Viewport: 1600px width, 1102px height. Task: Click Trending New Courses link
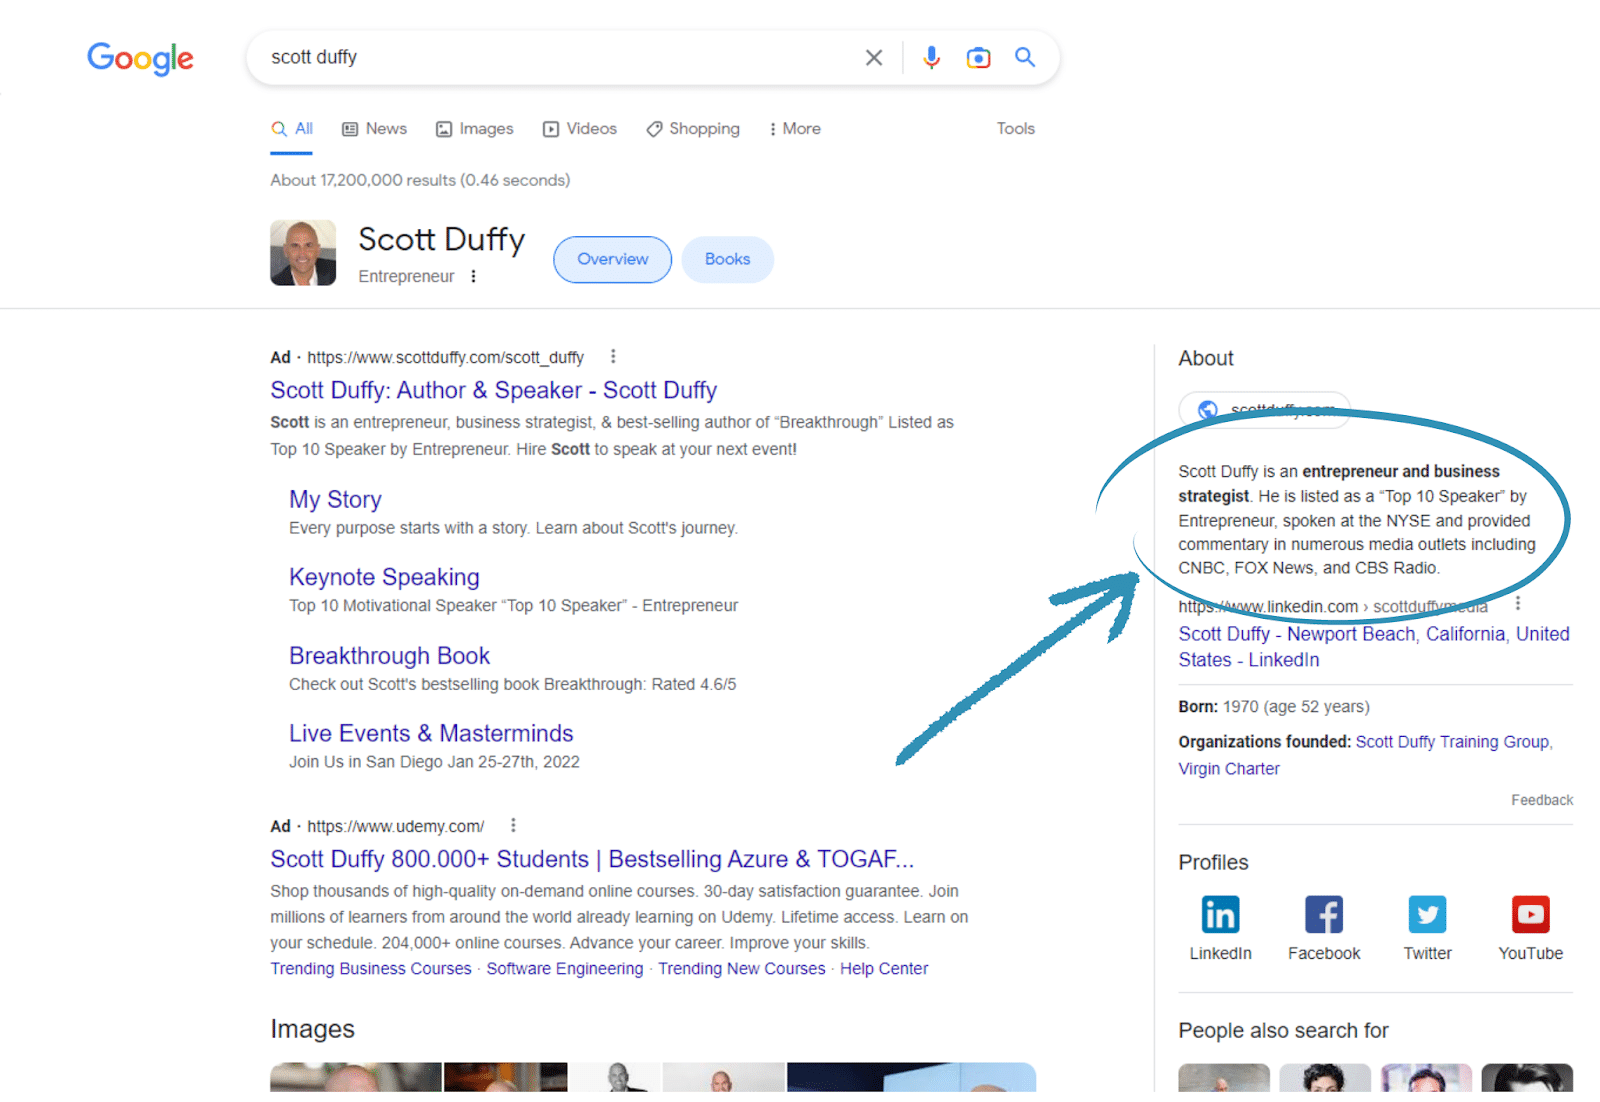coord(742,969)
